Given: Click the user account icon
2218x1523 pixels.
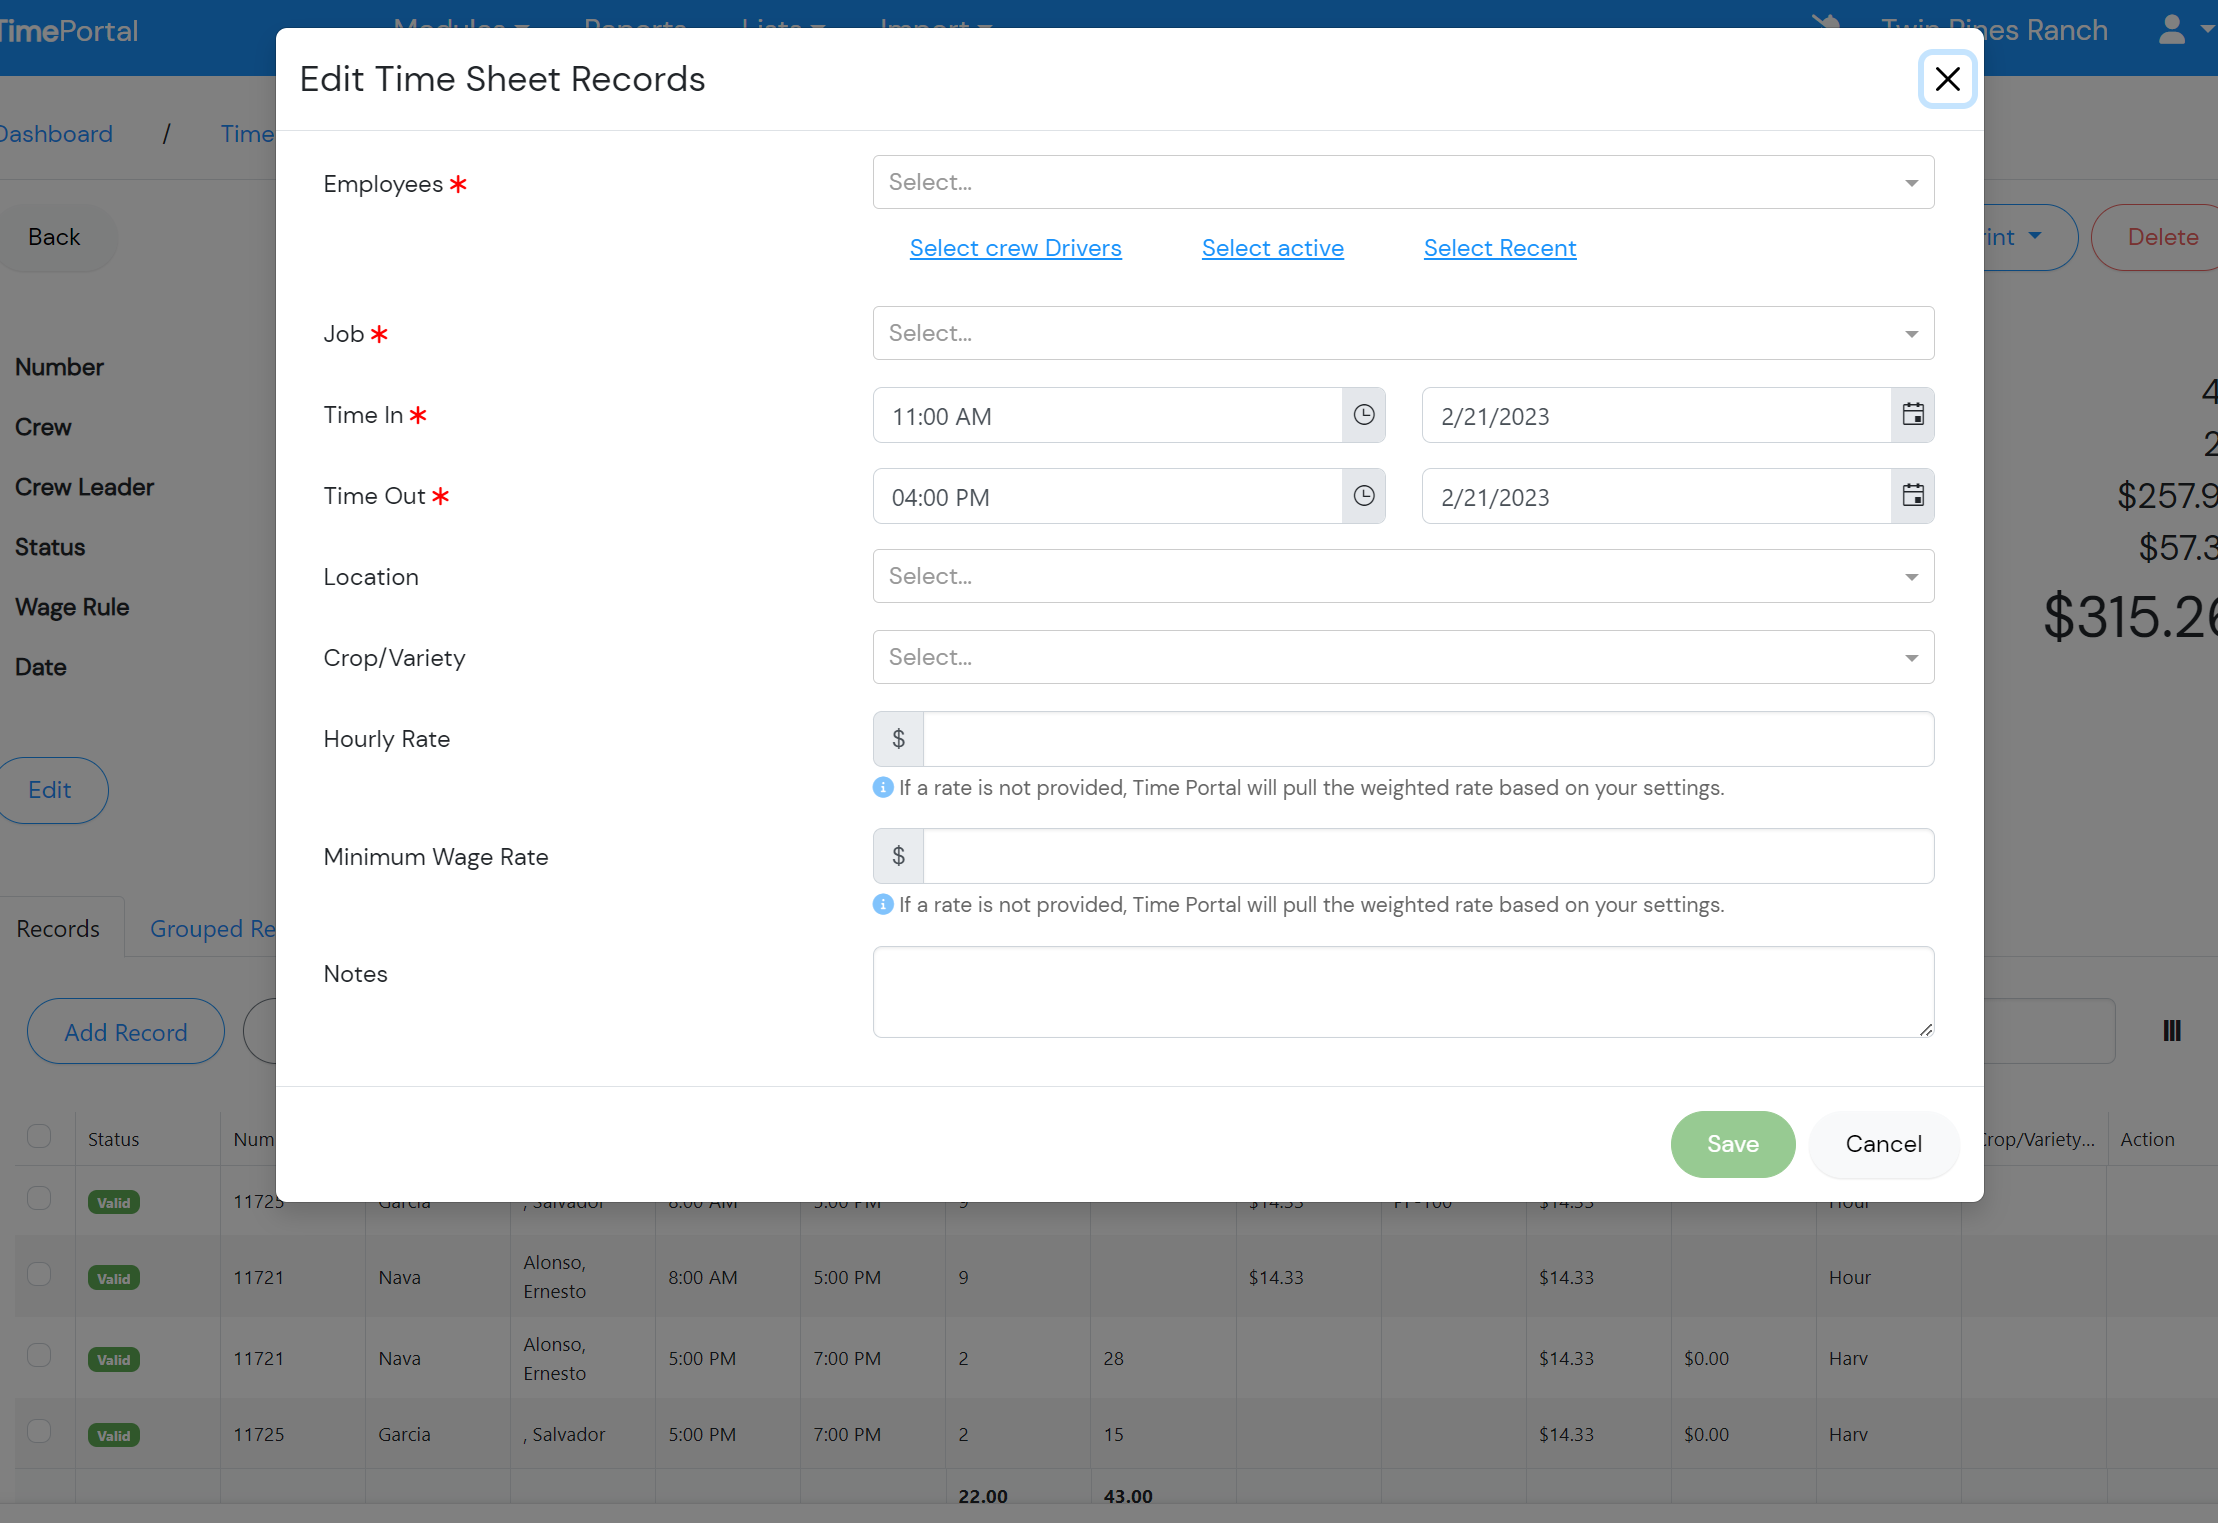Looking at the screenshot, I should tap(2171, 30).
